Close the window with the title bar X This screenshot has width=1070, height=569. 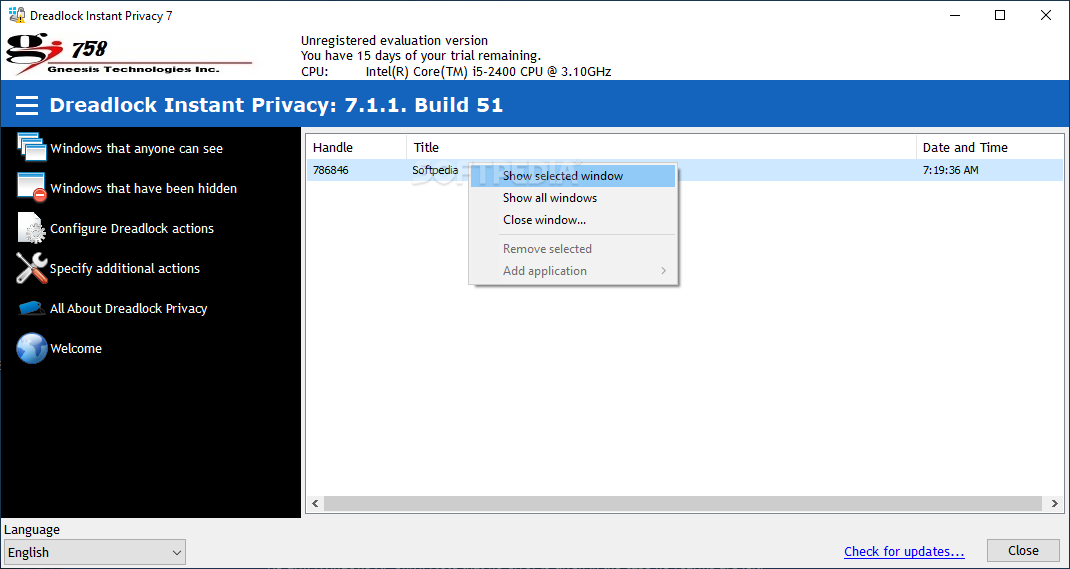1045,15
